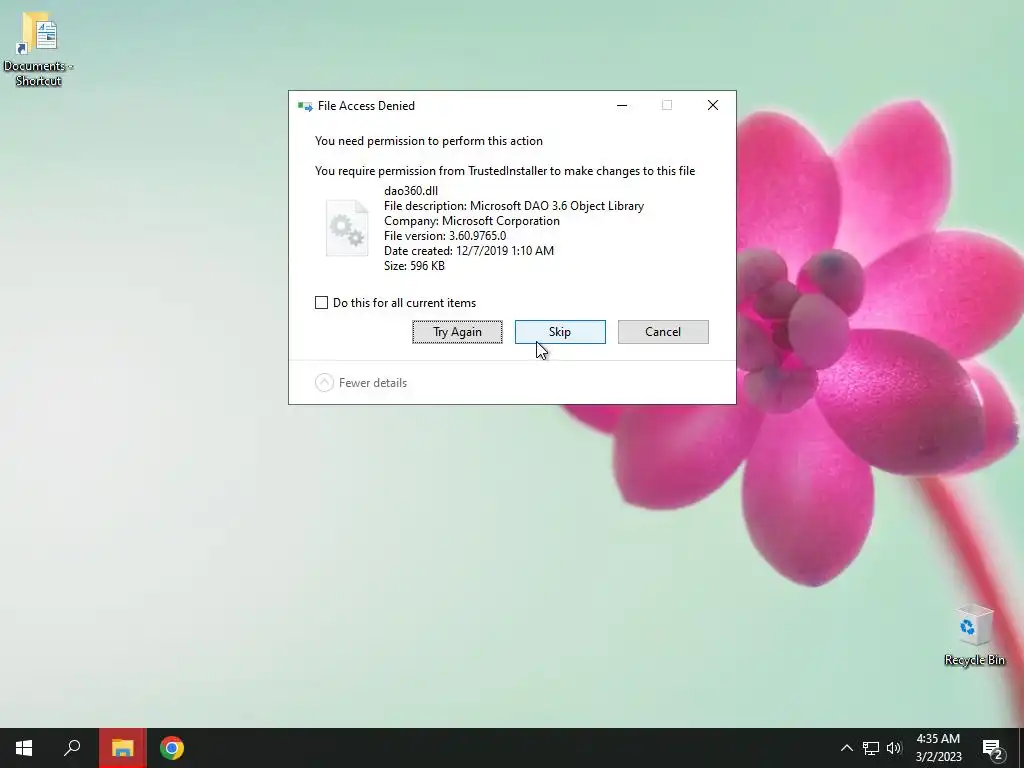Viewport: 1024px width, 768px height.
Task: Close the File Access Denied dialog
Action: pyautogui.click(x=712, y=105)
